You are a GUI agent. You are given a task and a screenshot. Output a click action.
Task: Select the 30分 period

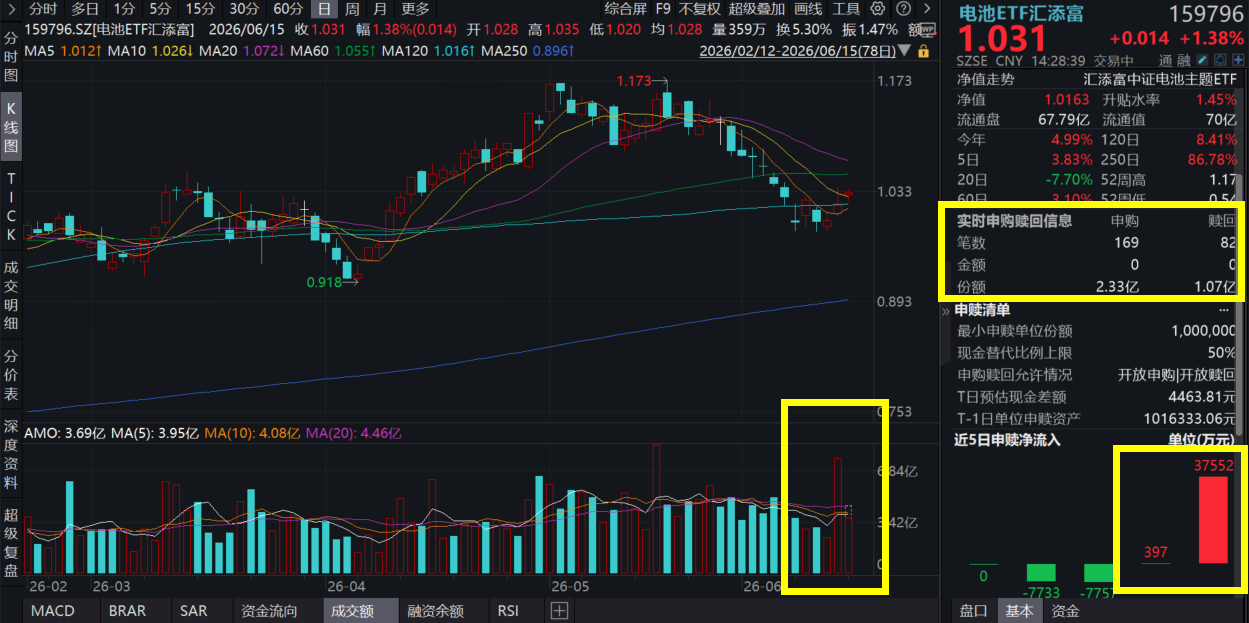click(244, 8)
